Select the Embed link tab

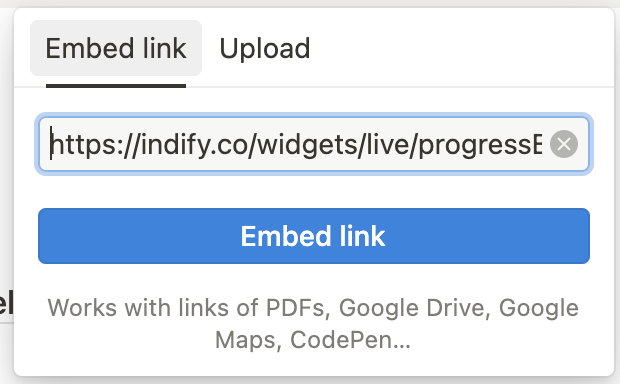(116, 48)
